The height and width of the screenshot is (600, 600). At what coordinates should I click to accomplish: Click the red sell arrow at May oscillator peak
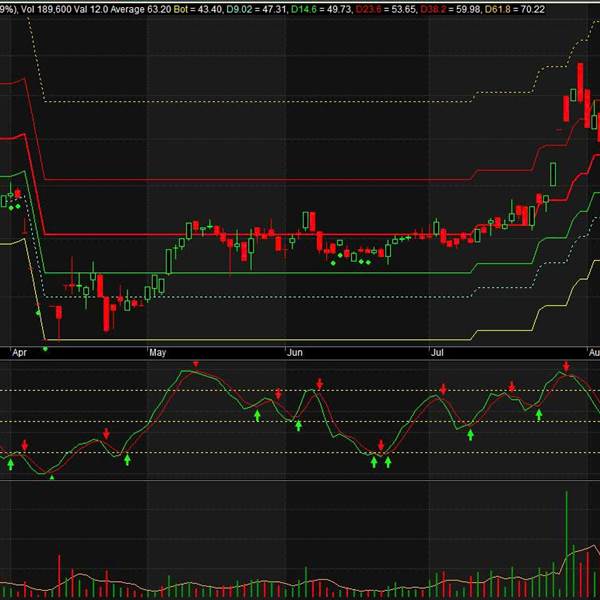tap(196, 364)
